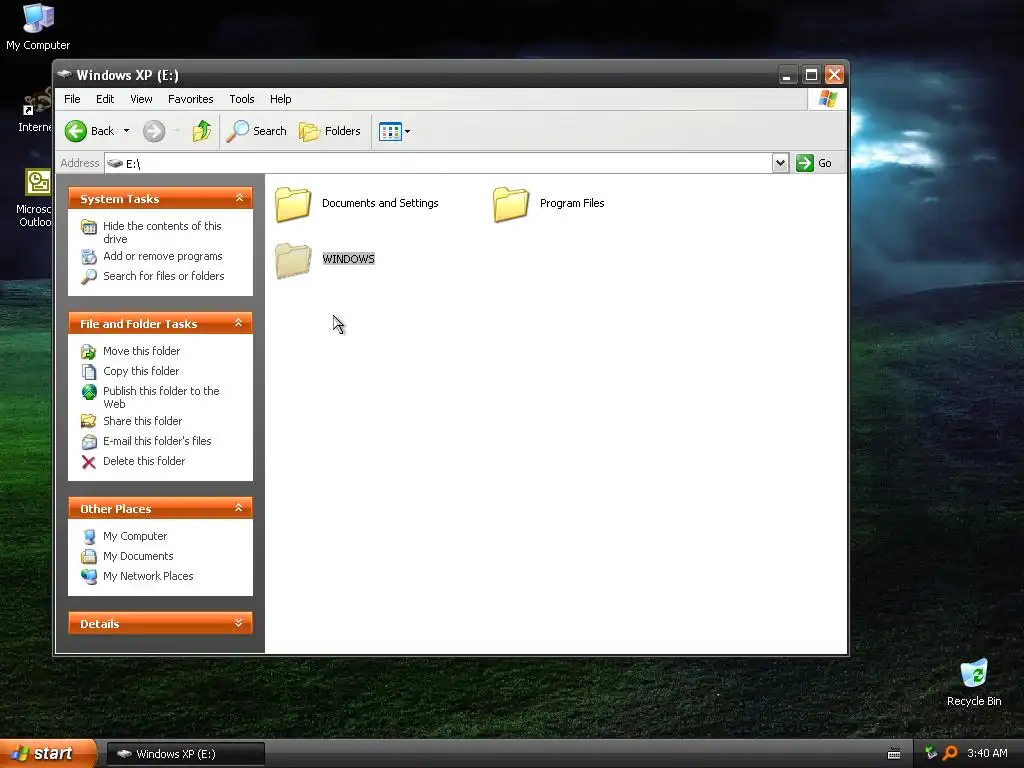This screenshot has width=1024, height=768.
Task: Go to My Documents in Other Places
Action: tap(138, 556)
